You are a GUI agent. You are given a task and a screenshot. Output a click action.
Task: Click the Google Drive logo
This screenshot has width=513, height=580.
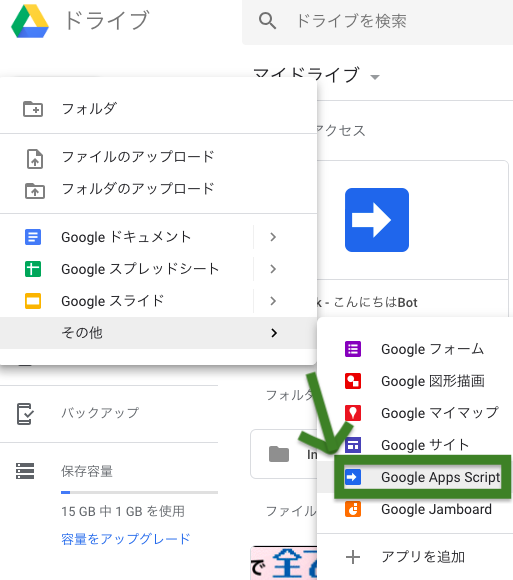(x=30, y=21)
